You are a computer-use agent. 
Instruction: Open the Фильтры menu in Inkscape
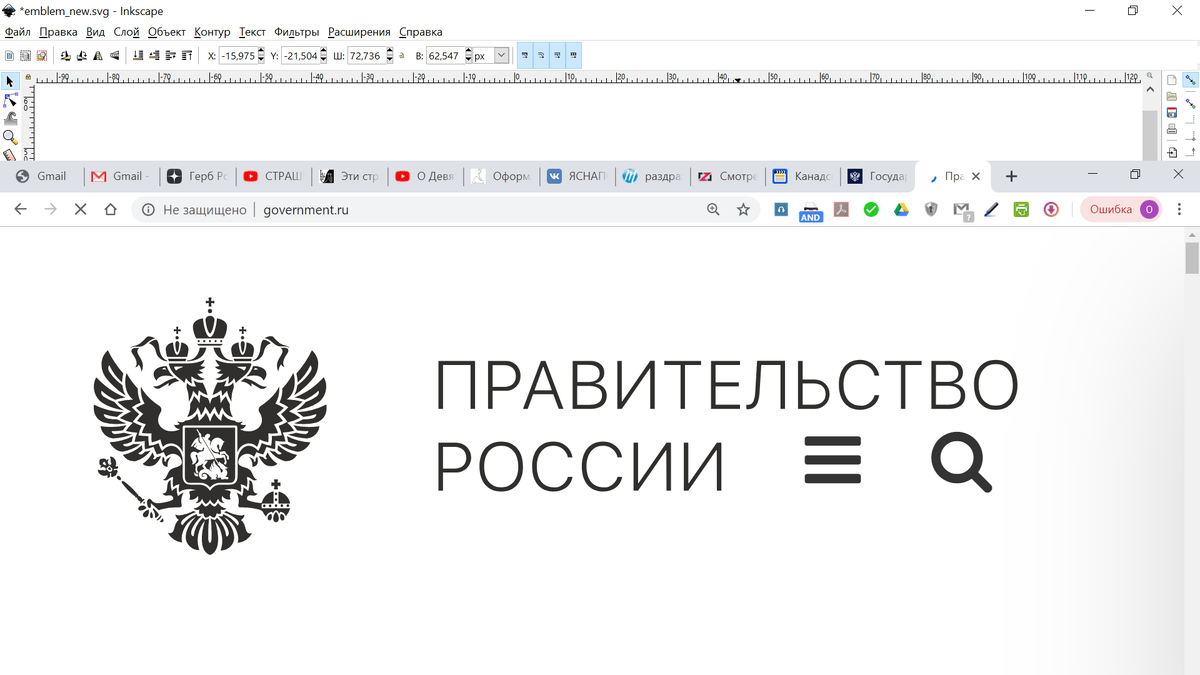coord(296,32)
